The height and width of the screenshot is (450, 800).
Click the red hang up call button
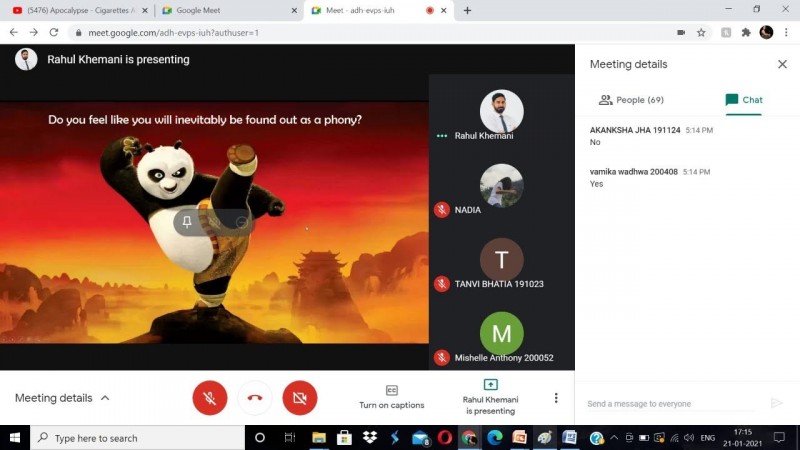point(255,398)
